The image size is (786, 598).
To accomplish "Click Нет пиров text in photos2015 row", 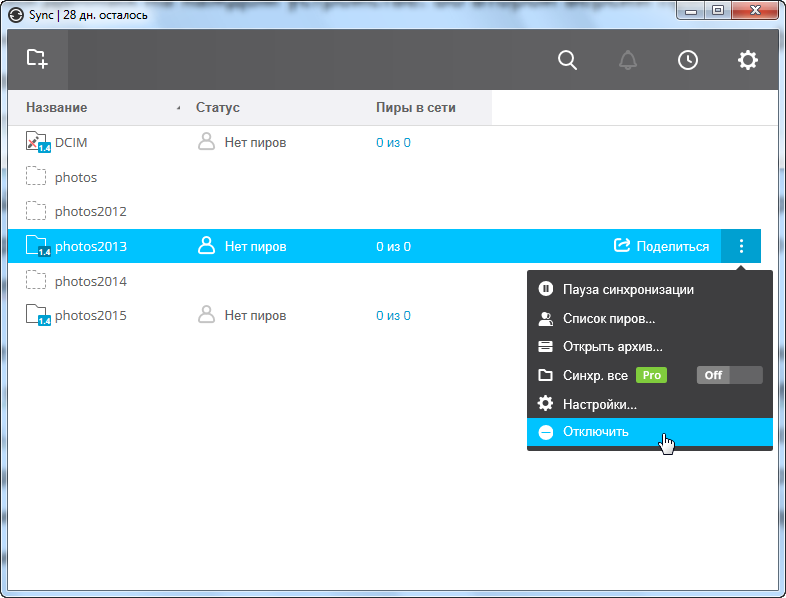I will point(255,315).
